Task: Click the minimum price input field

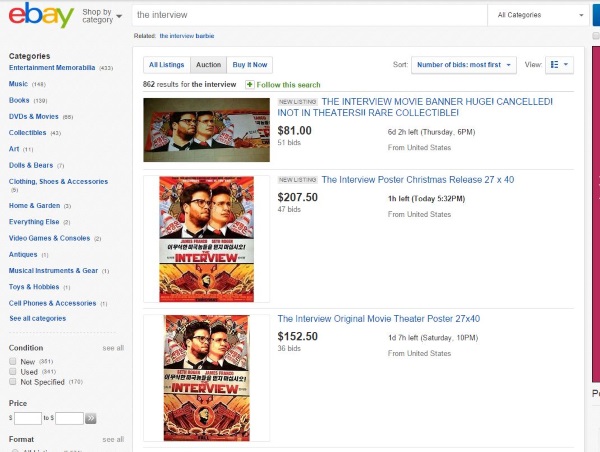Action: pos(28,417)
